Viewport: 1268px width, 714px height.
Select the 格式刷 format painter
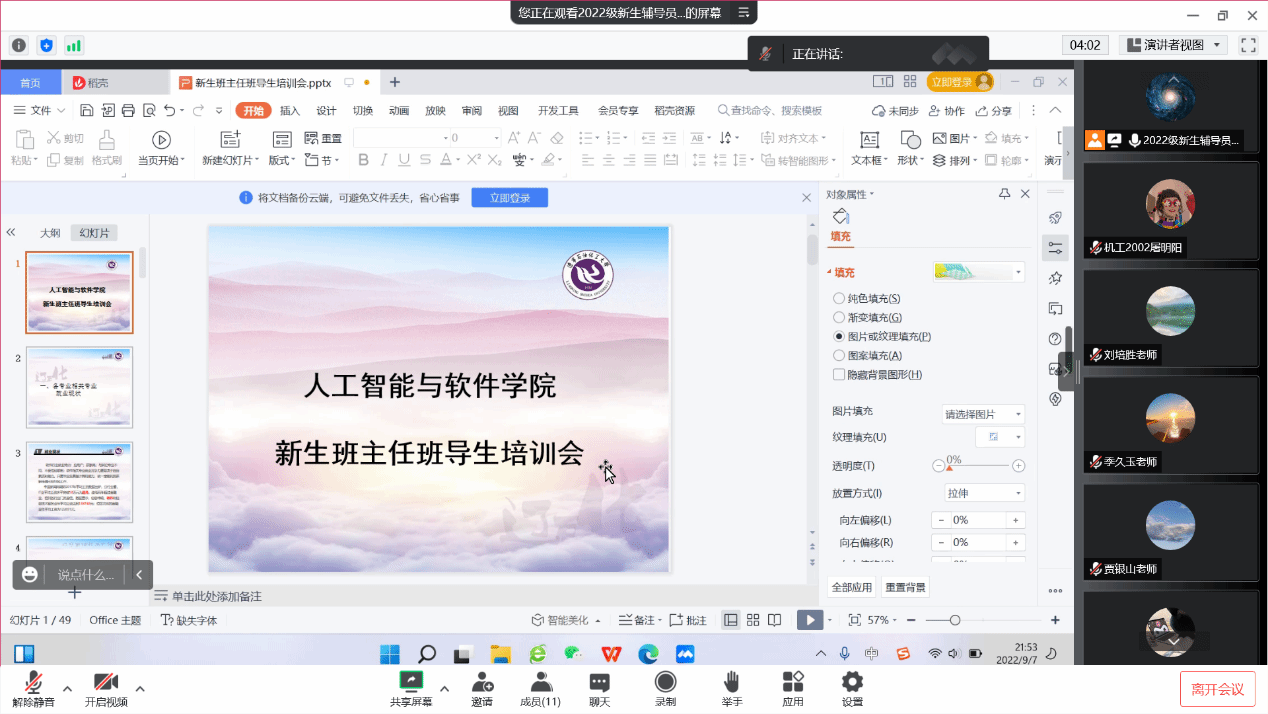point(106,147)
